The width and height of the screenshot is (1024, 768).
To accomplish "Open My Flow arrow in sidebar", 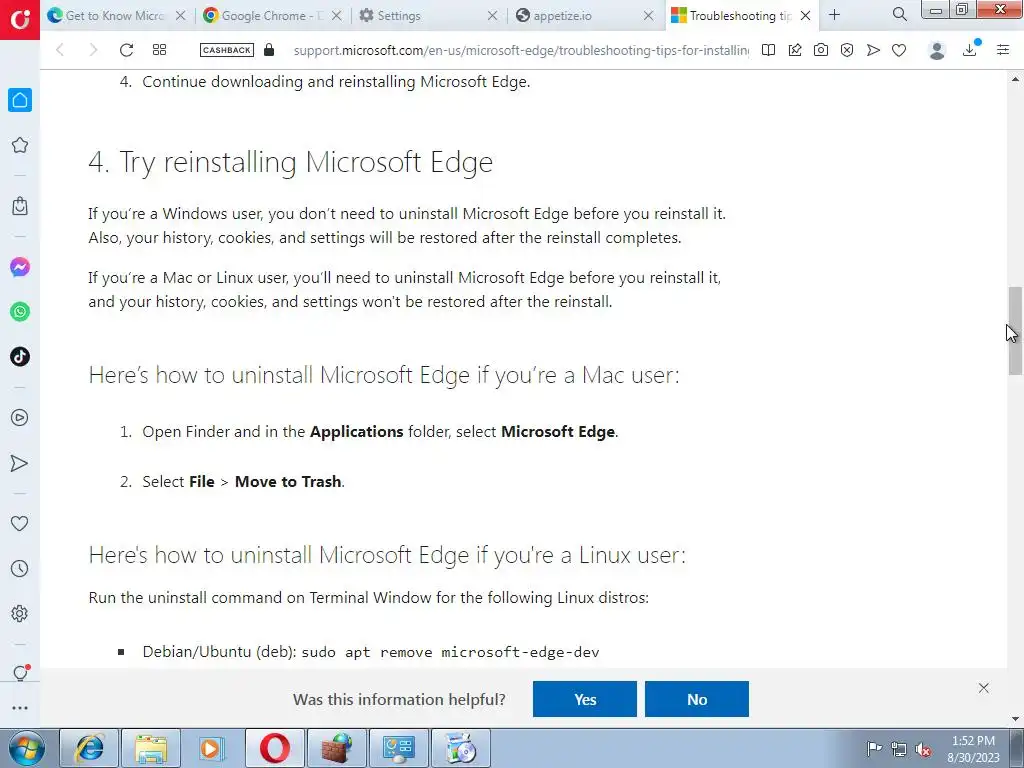I will point(20,463).
